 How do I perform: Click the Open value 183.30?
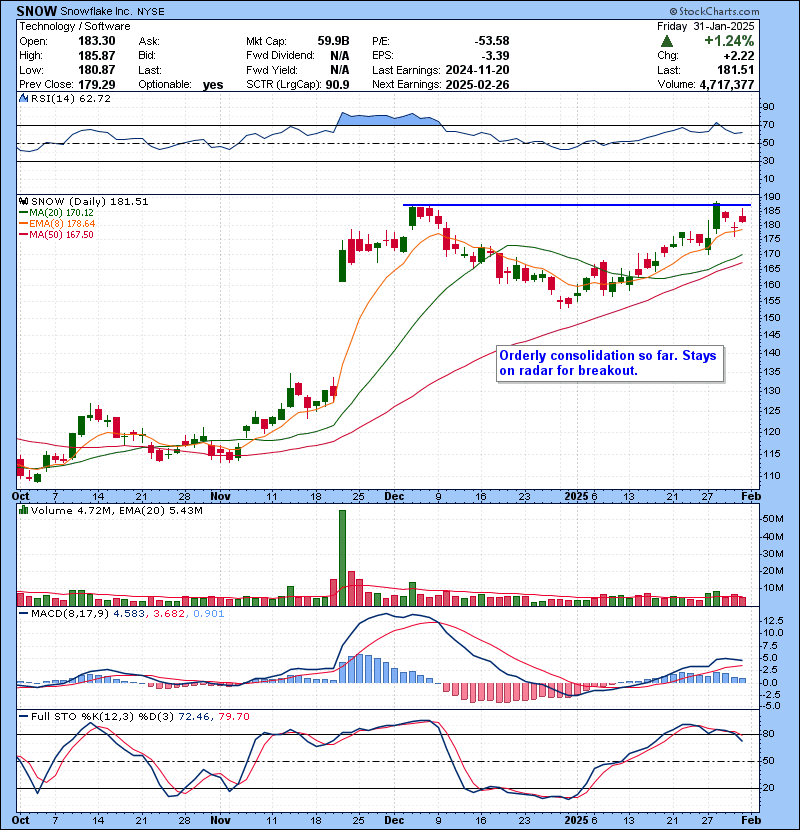pos(96,41)
